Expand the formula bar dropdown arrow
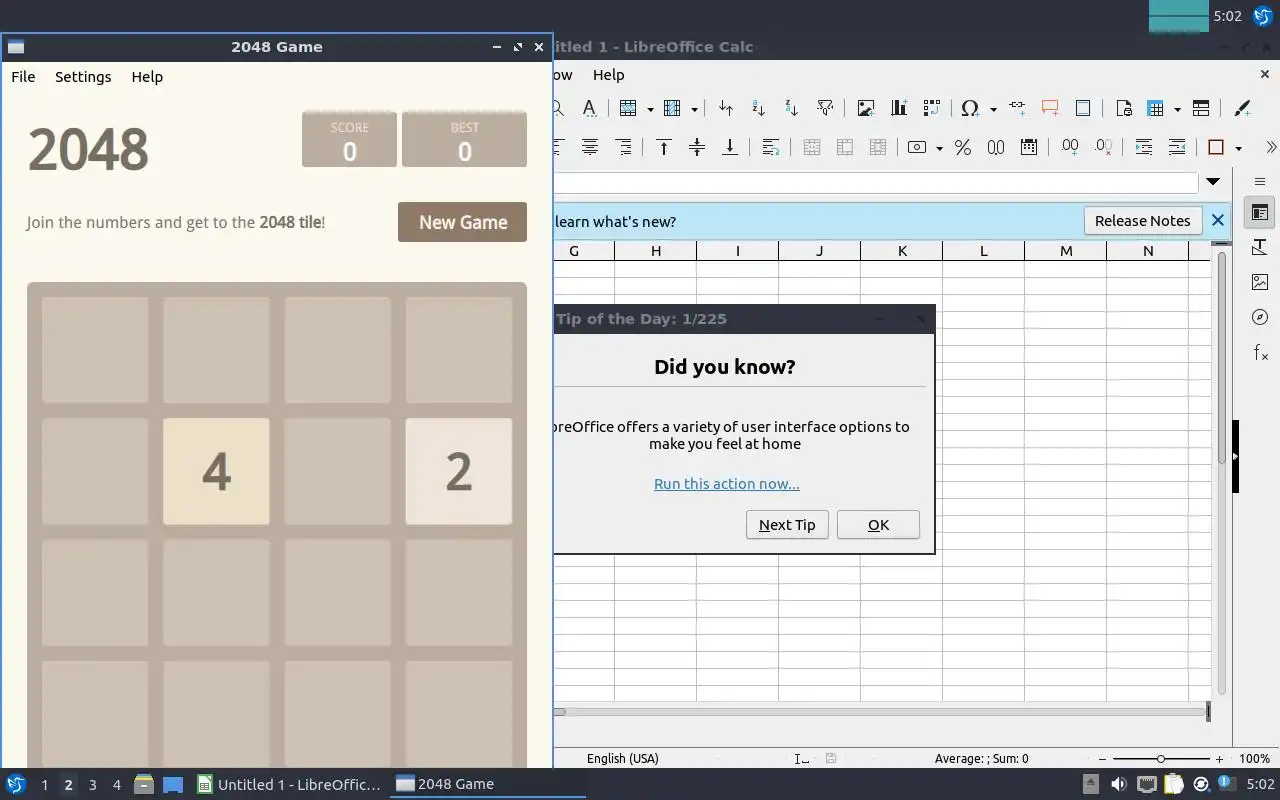1280x800 pixels. (1213, 182)
